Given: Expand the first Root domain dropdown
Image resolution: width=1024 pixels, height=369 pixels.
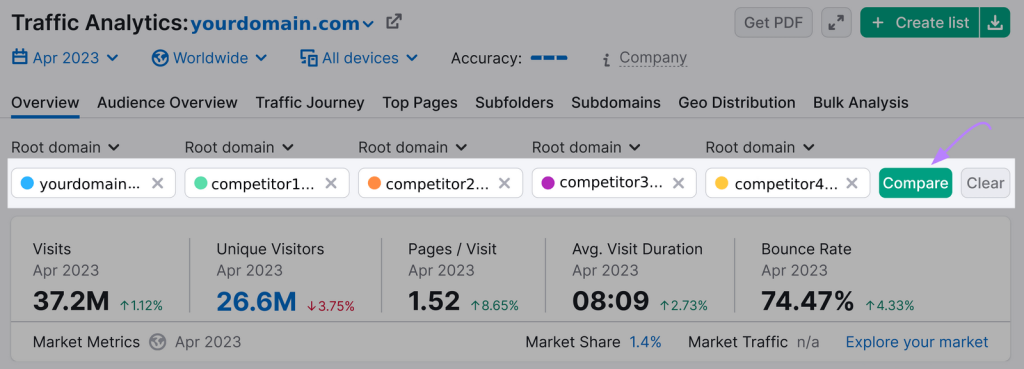Looking at the screenshot, I should coord(65,147).
